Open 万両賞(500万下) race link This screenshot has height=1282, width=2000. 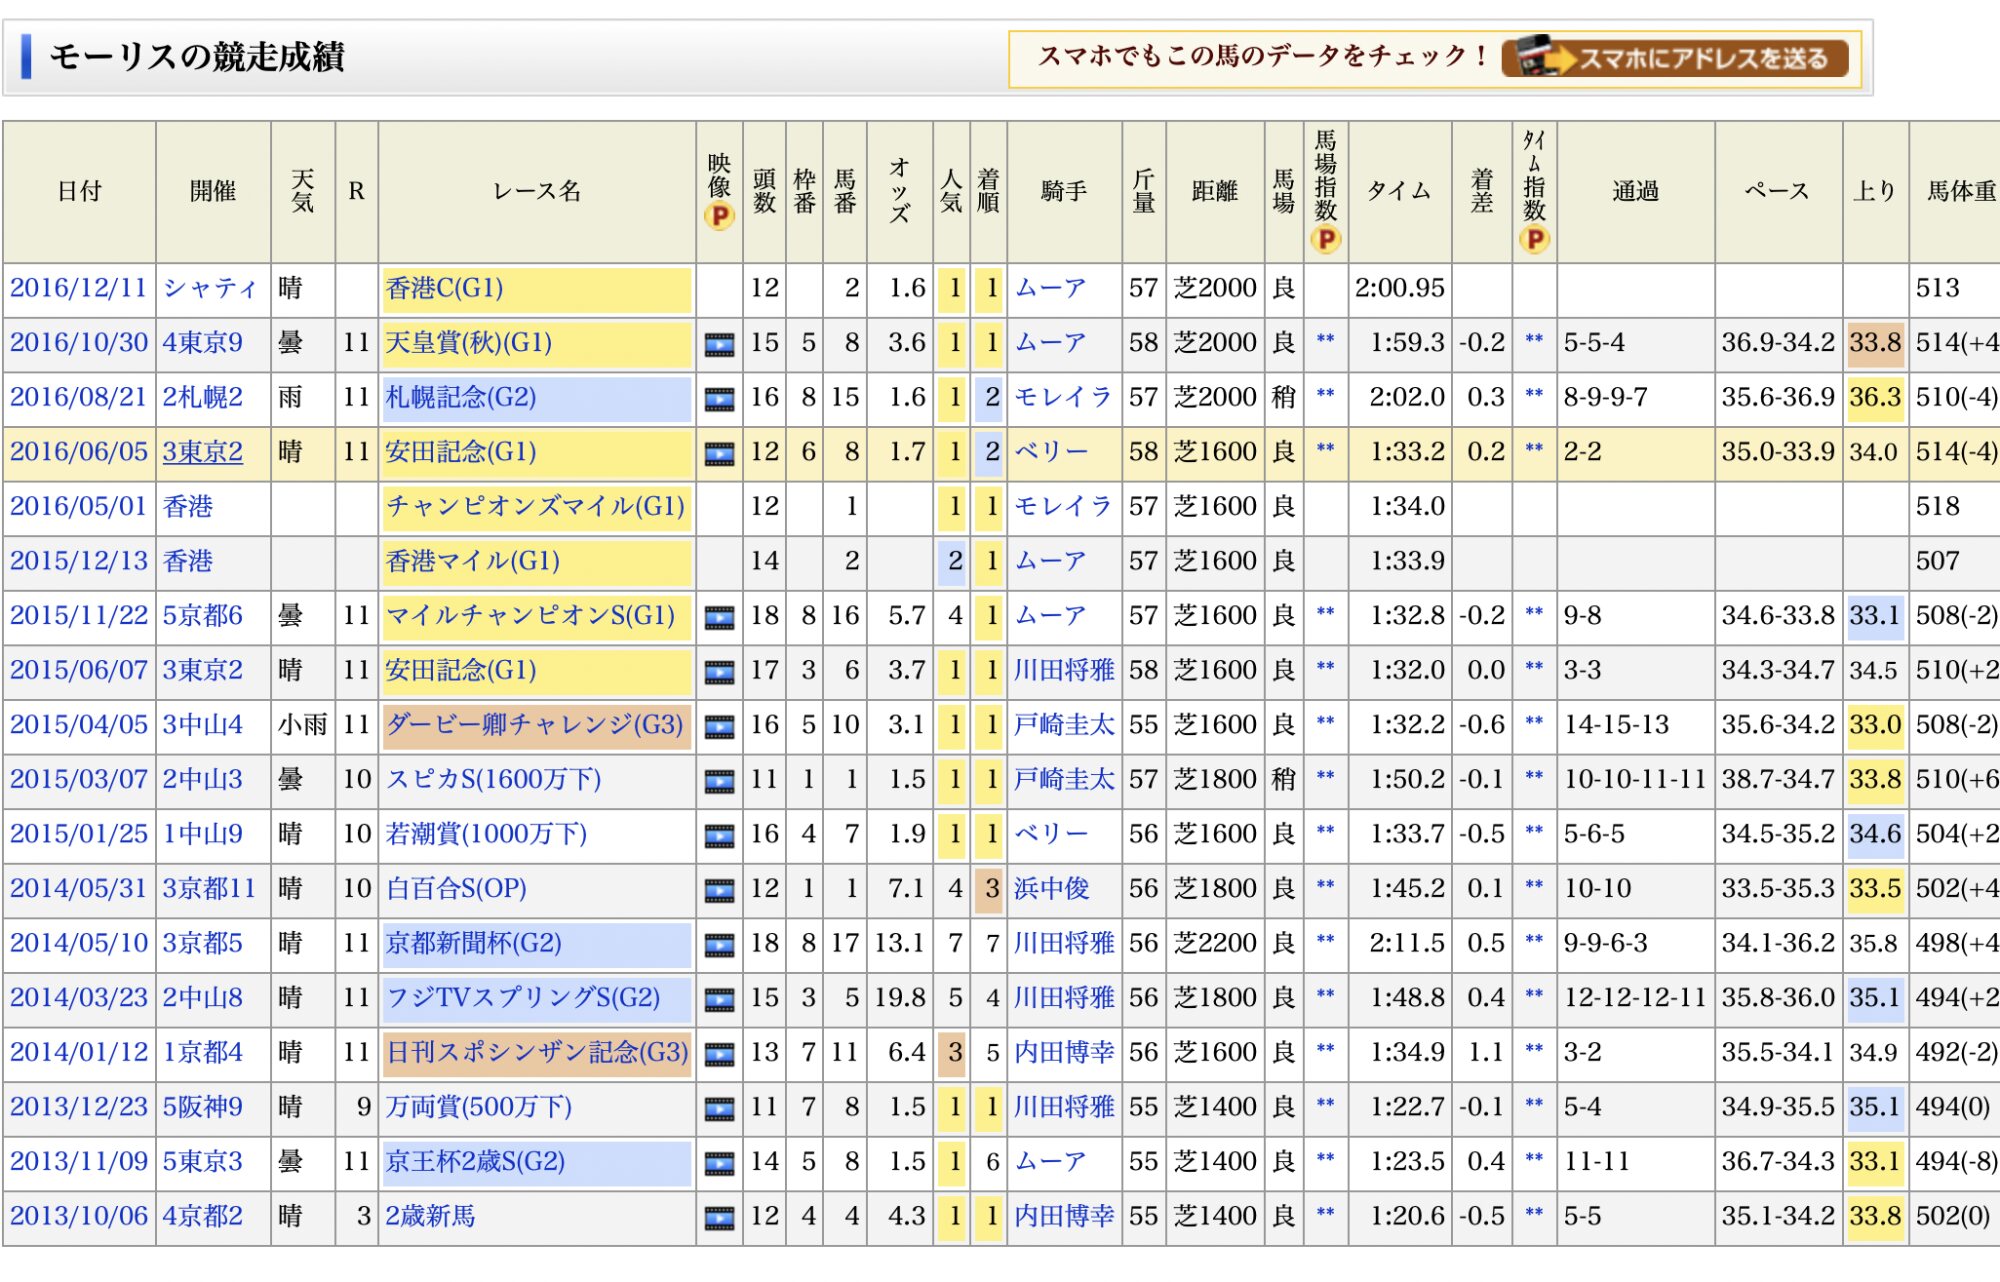pyautogui.click(x=479, y=1107)
